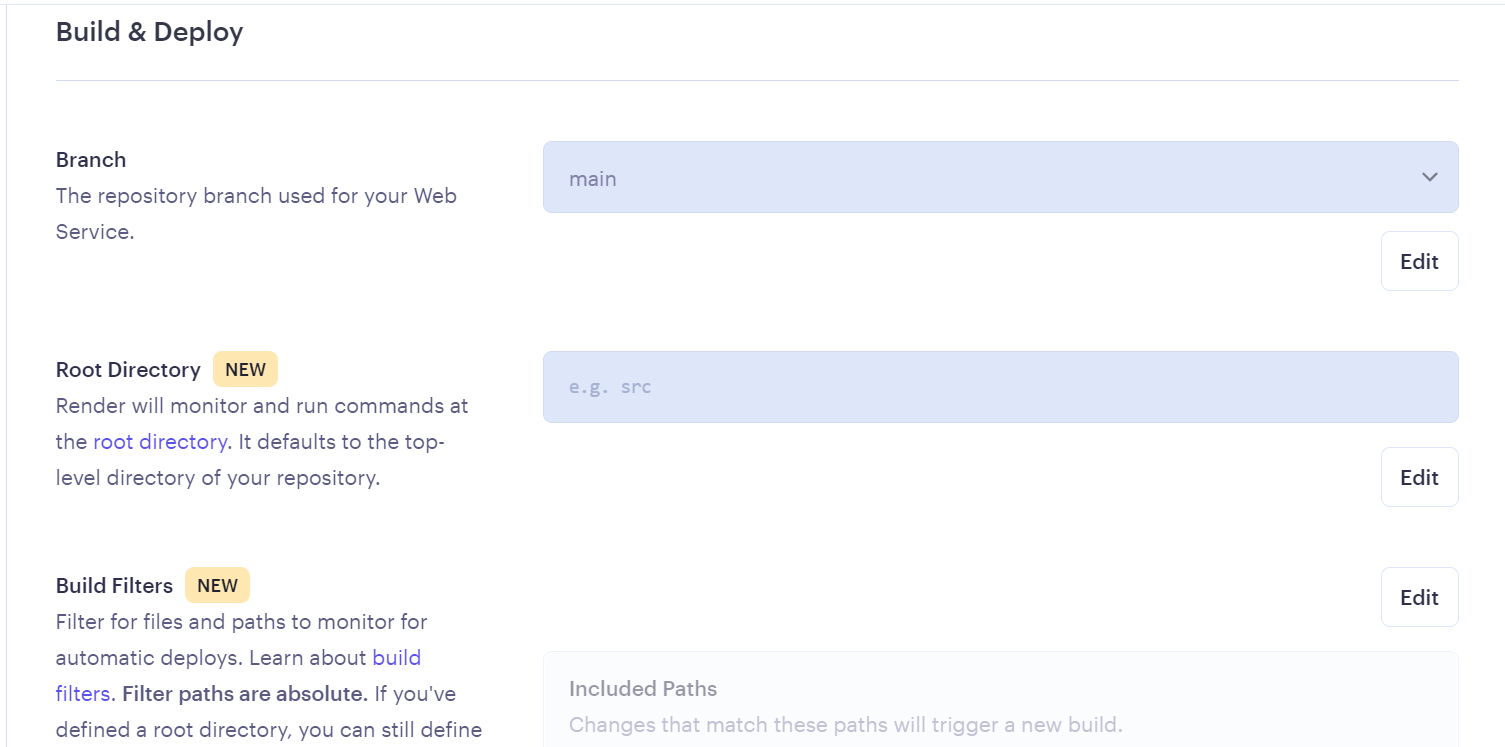Click Edit button for Root Directory
The image size is (1505, 747).
(x=1419, y=477)
